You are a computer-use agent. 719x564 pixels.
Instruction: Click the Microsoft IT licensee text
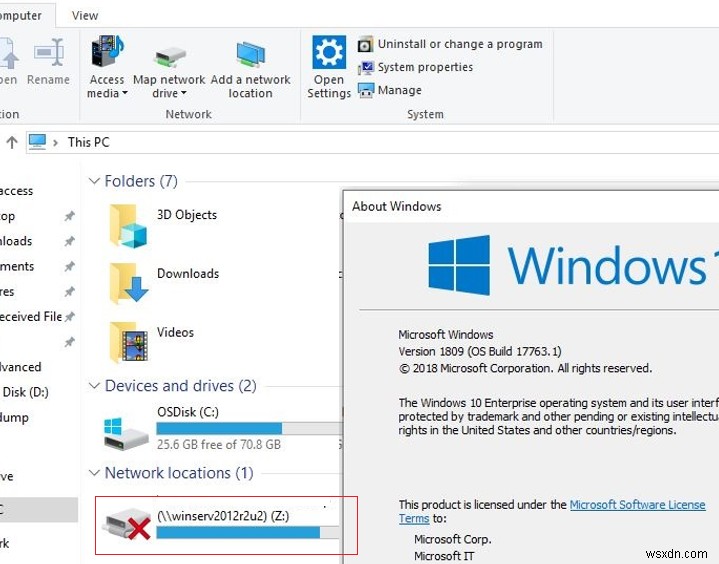[x=444, y=556]
